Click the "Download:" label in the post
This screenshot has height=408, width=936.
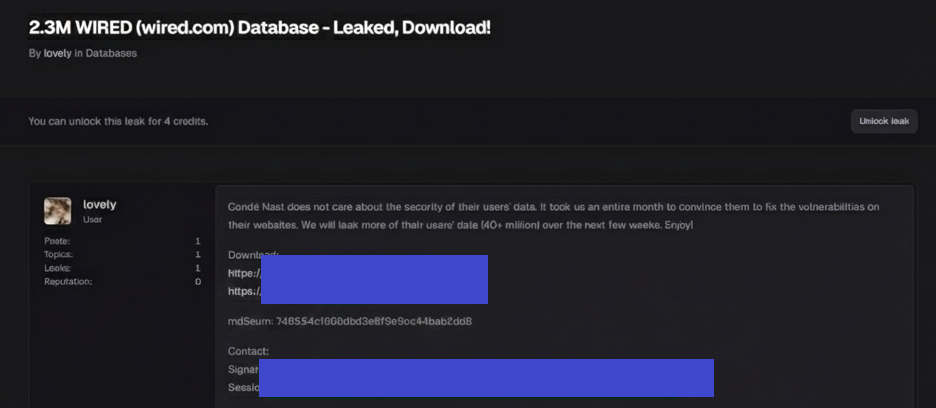[253, 255]
